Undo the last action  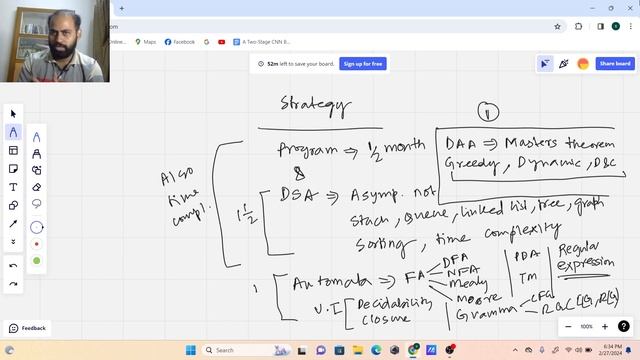[13, 266]
